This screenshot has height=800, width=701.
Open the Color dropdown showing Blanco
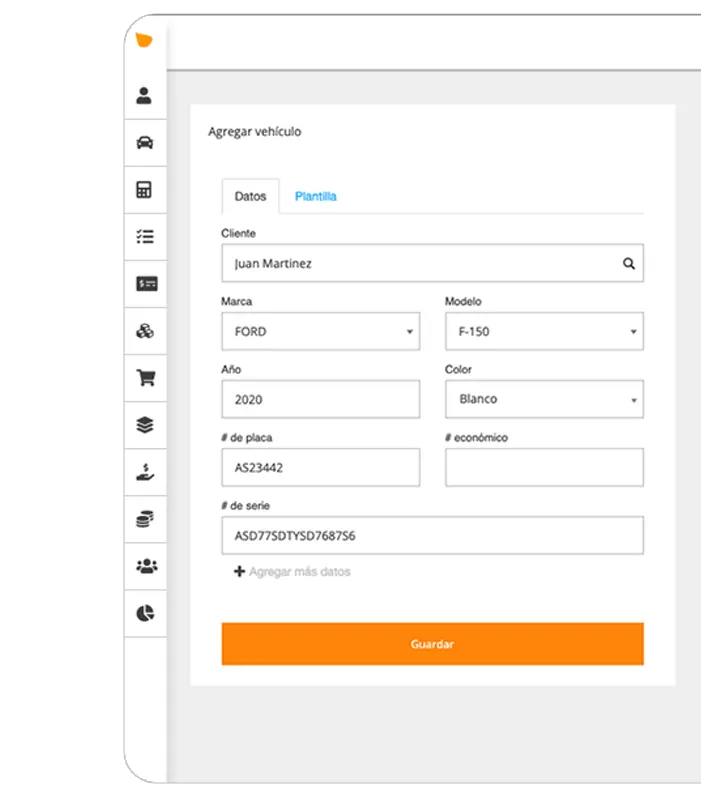click(544, 399)
